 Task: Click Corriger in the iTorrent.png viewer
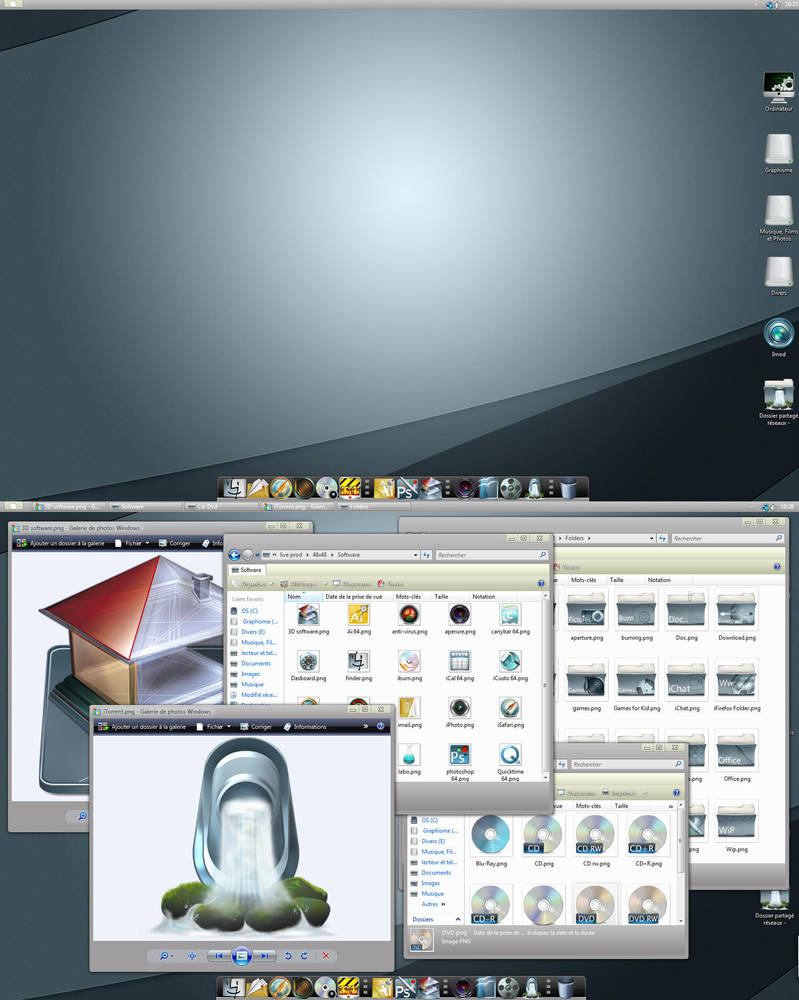[256, 726]
